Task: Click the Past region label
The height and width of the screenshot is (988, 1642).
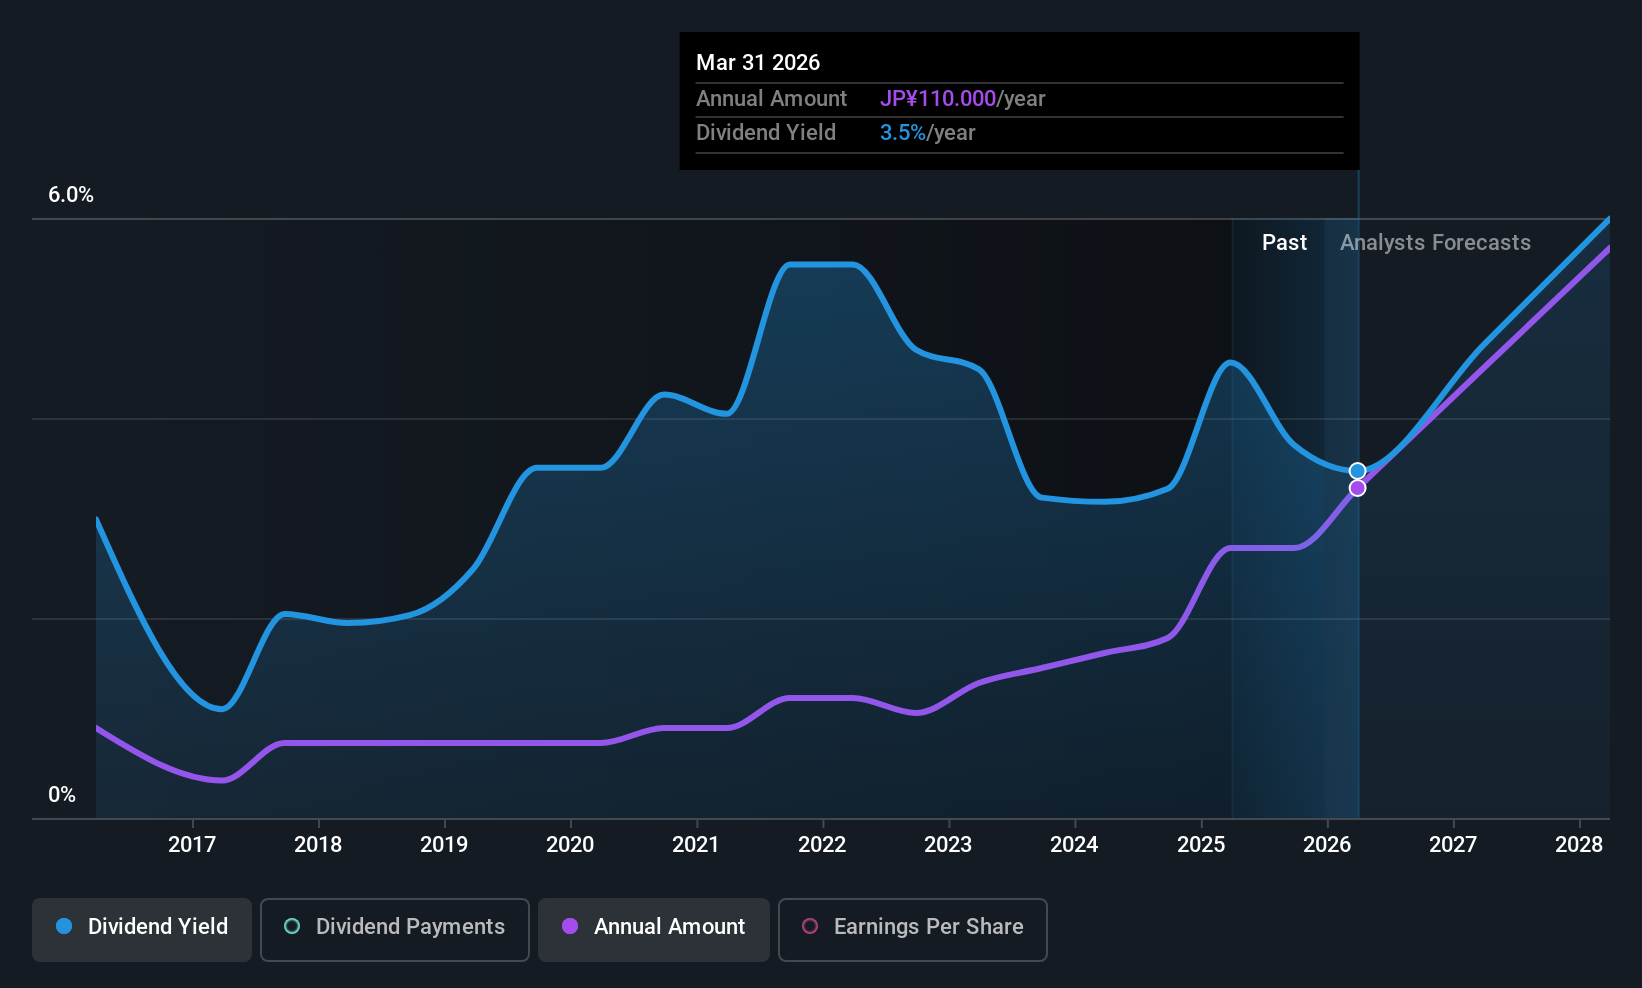Action: tap(1284, 242)
